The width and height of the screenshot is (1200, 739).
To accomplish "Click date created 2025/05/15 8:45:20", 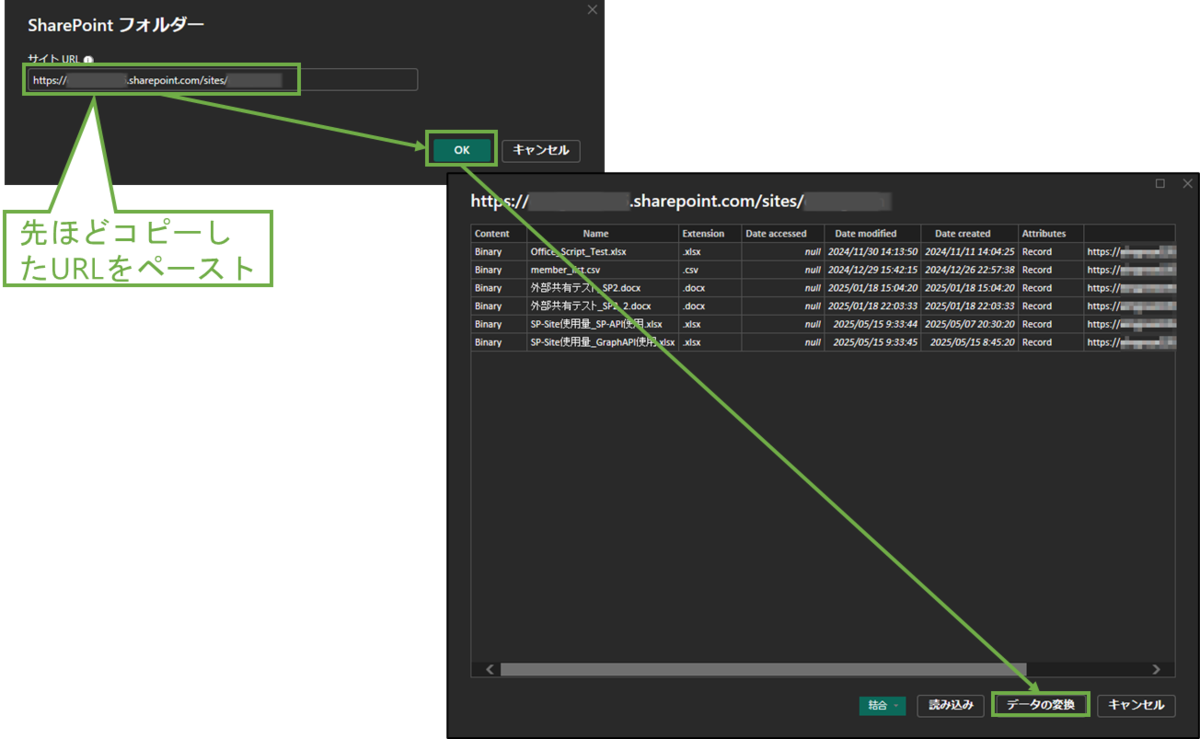I will click(x=969, y=342).
